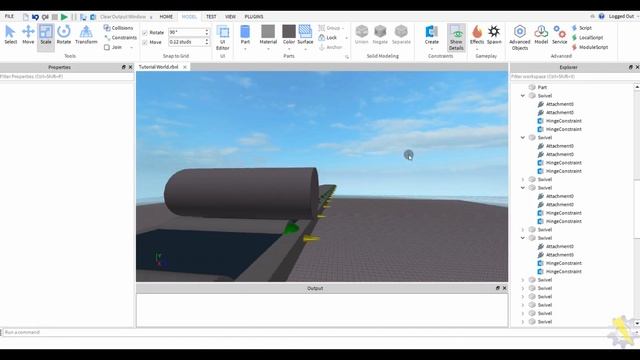The height and width of the screenshot is (360, 640).
Task: Activate the Move tool
Action: point(28,35)
